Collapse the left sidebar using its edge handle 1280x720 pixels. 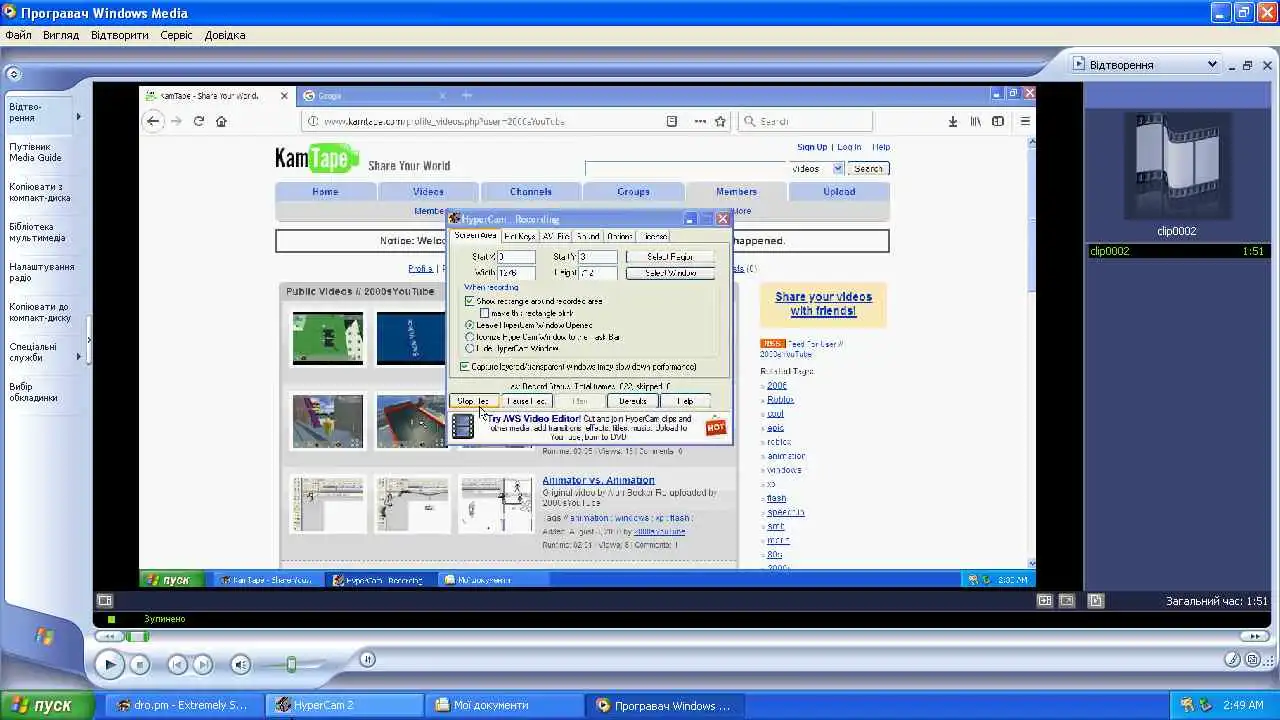tap(89, 340)
